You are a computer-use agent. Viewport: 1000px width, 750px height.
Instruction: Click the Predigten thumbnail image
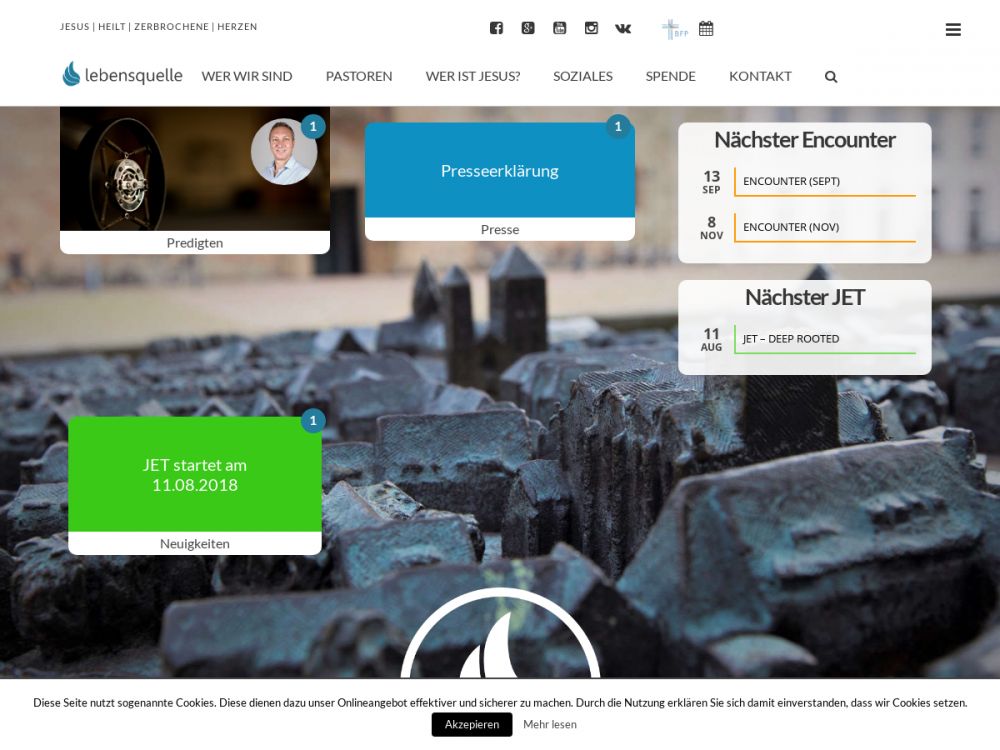[195, 169]
